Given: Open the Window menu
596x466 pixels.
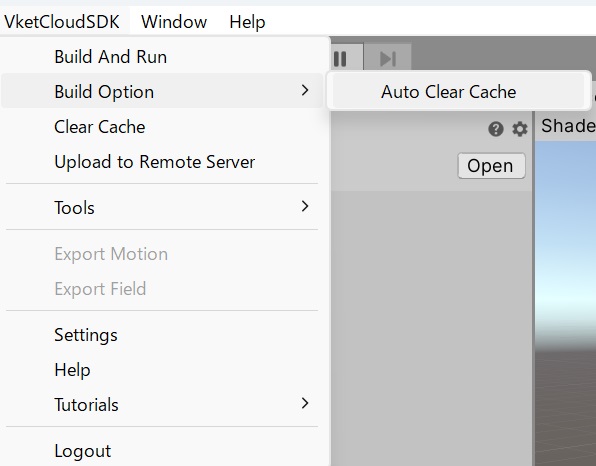Looking at the screenshot, I should (x=174, y=22).
